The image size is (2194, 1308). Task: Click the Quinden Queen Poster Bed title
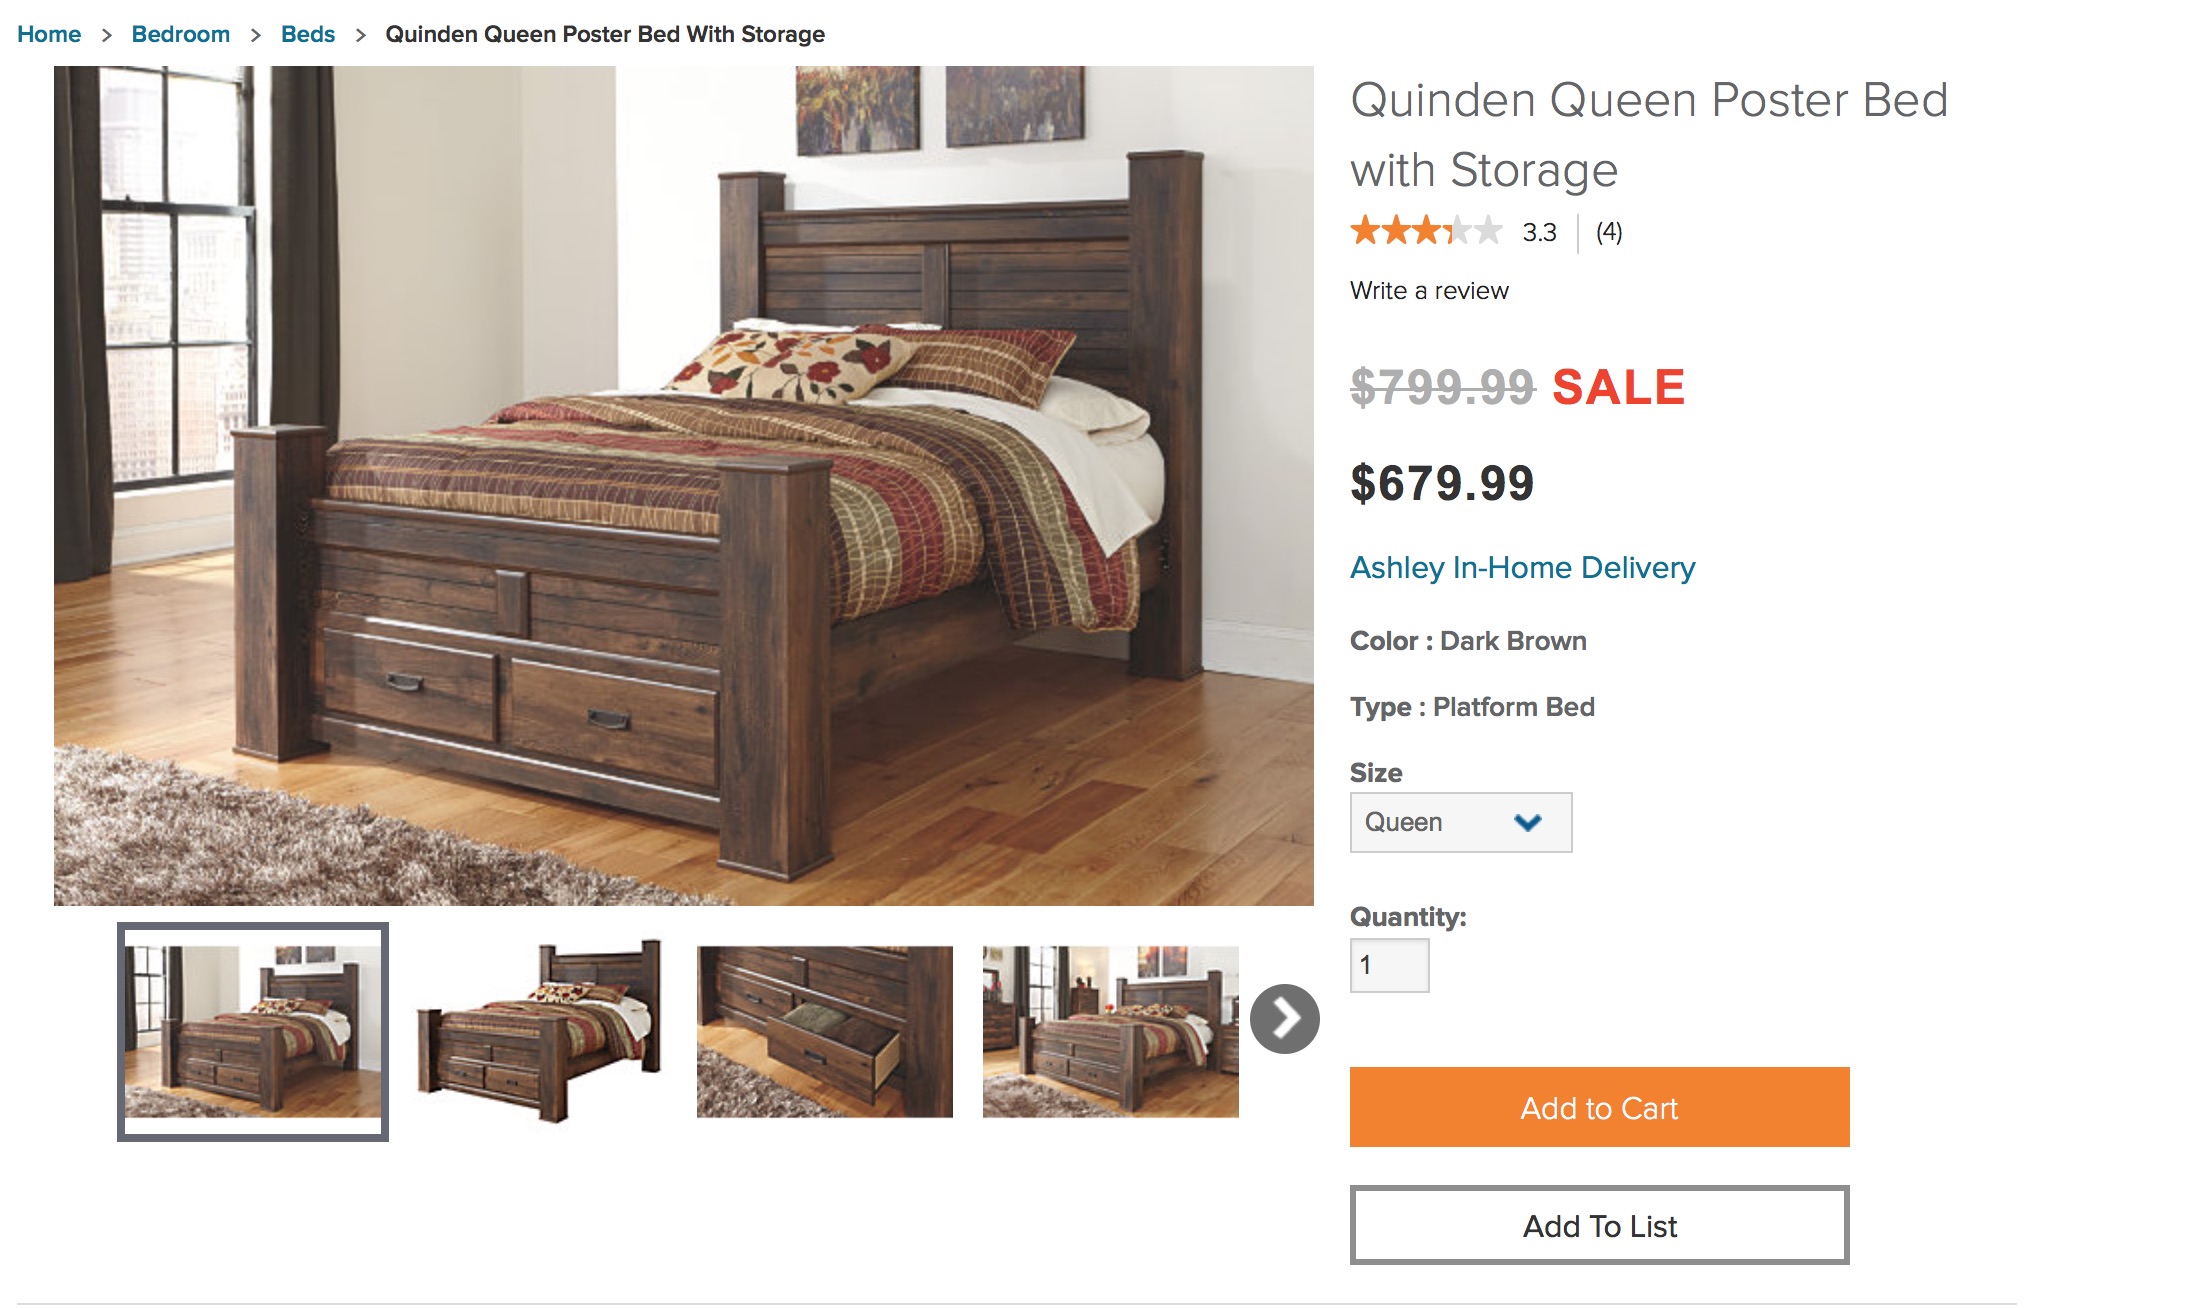(x=1649, y=135)
